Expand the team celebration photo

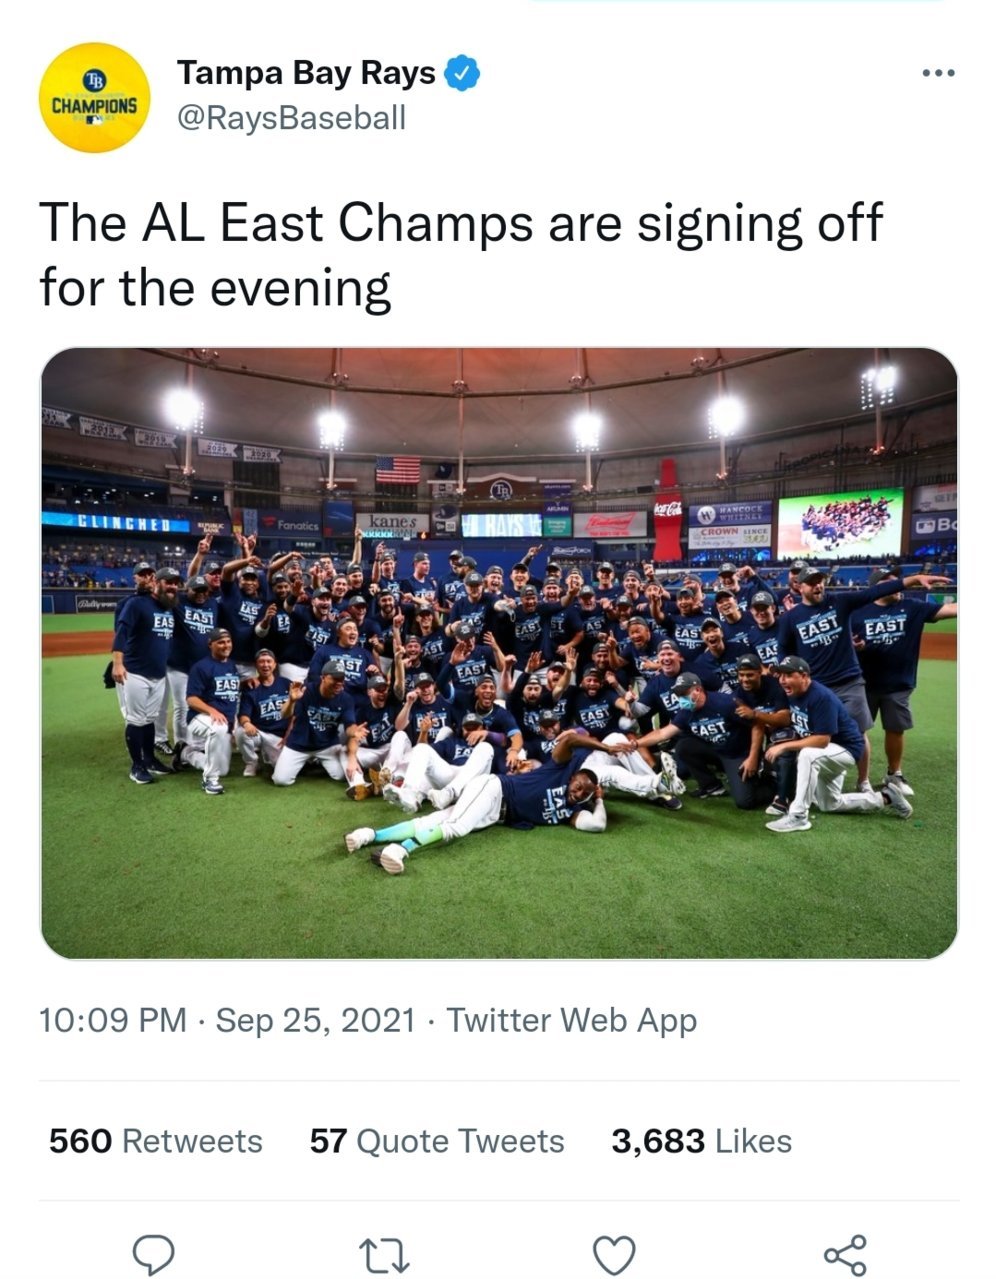tap(499, 653)
